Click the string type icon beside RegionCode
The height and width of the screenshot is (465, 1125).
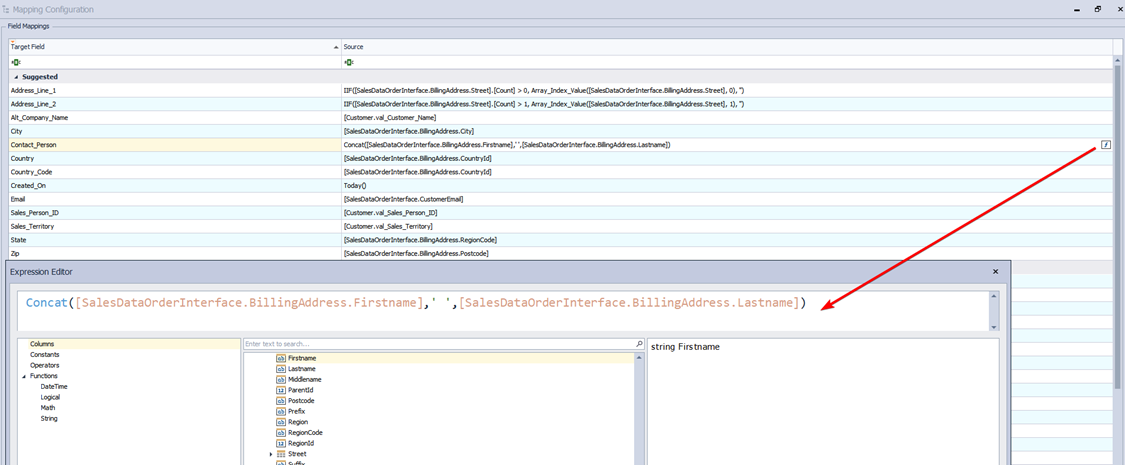click(x=281, y=433)
